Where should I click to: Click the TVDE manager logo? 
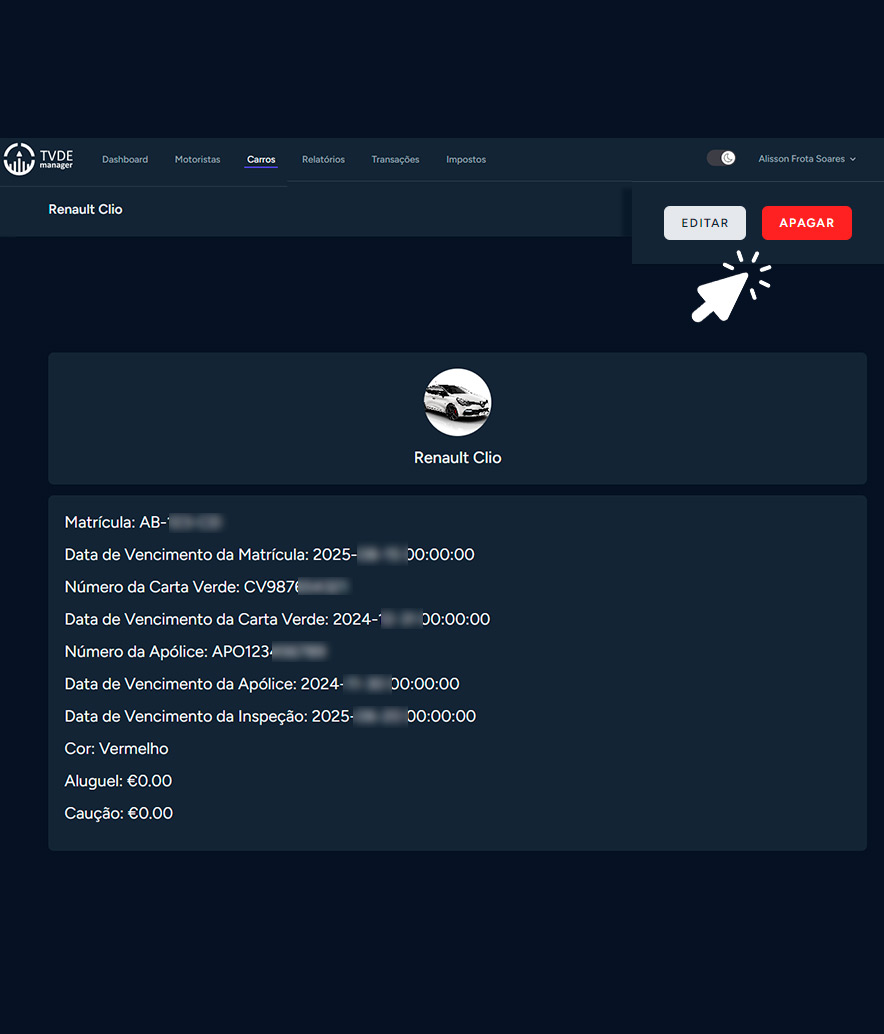point(39,159)
